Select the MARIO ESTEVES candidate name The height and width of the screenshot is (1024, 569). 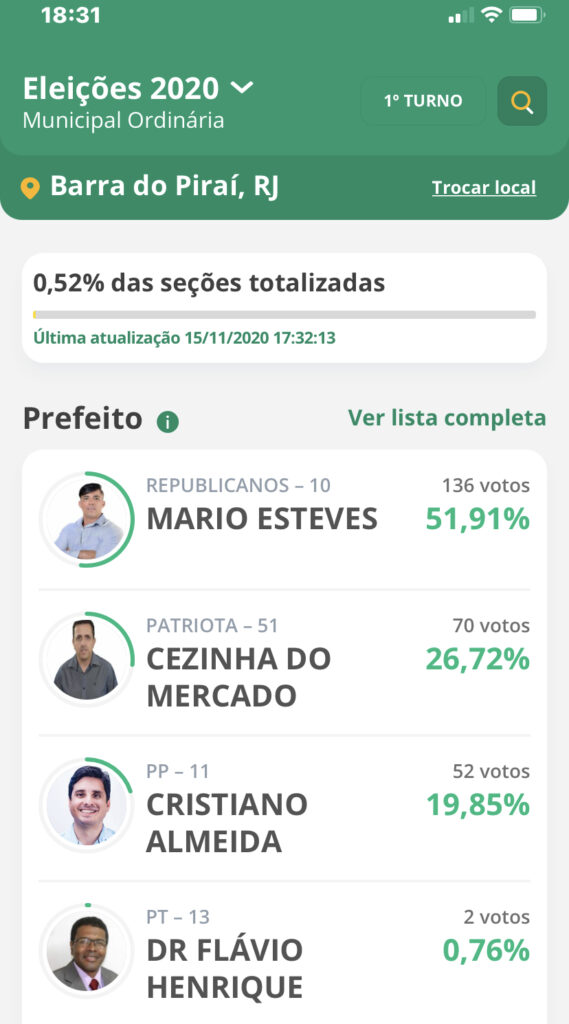point(262,519)
